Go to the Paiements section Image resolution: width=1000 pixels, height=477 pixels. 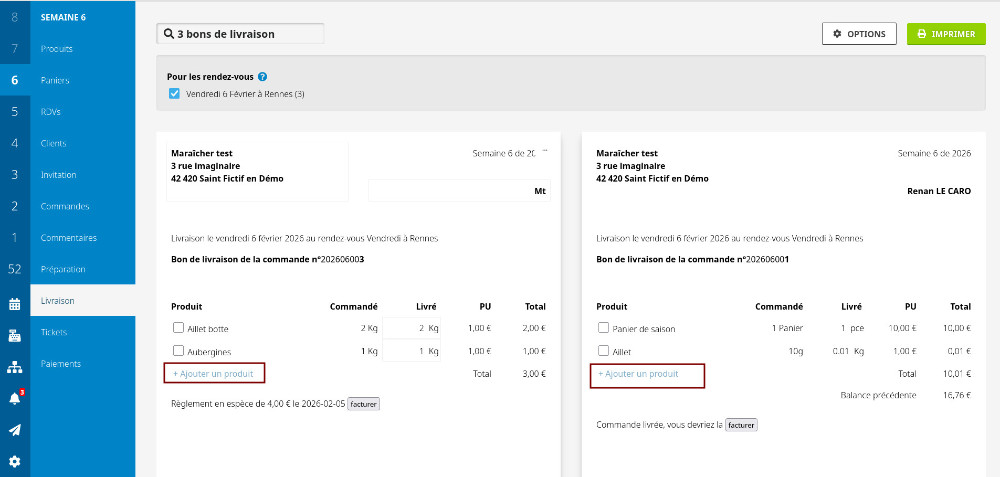(x=61, y=363)
